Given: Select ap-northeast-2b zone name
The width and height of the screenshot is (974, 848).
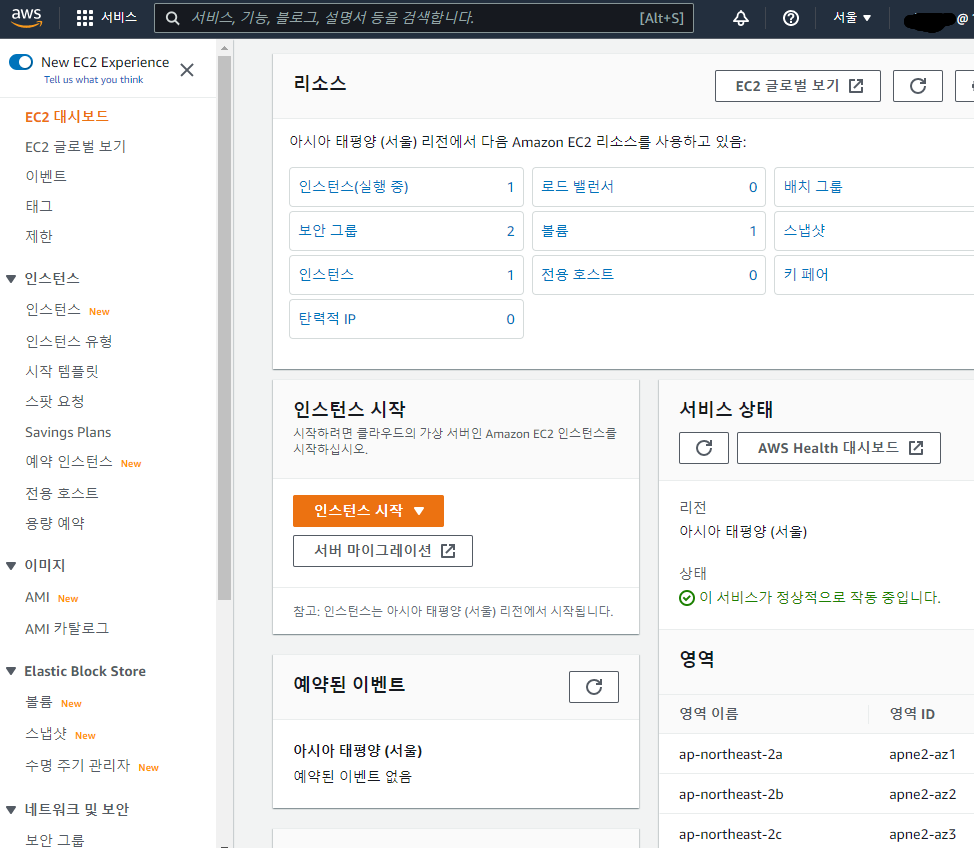Looking at the screenshot, I should 731,795.
